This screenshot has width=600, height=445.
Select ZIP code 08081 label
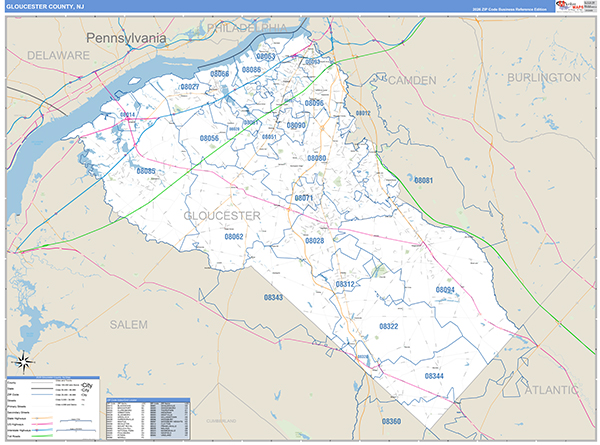tap(424, 180)
